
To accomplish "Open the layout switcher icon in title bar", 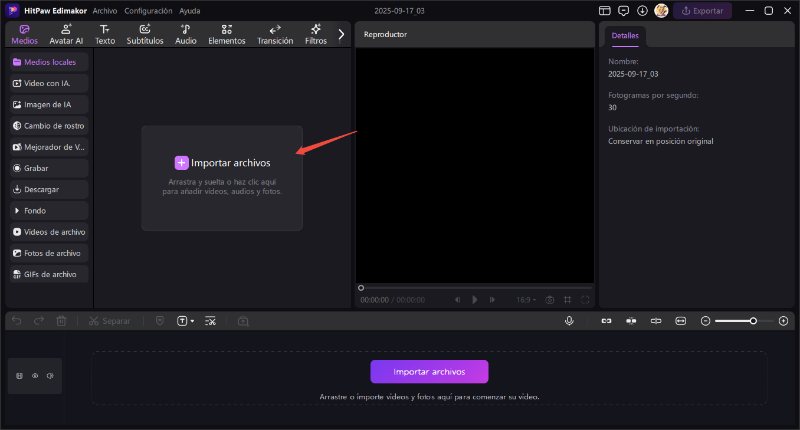I will tap(605, 11).
